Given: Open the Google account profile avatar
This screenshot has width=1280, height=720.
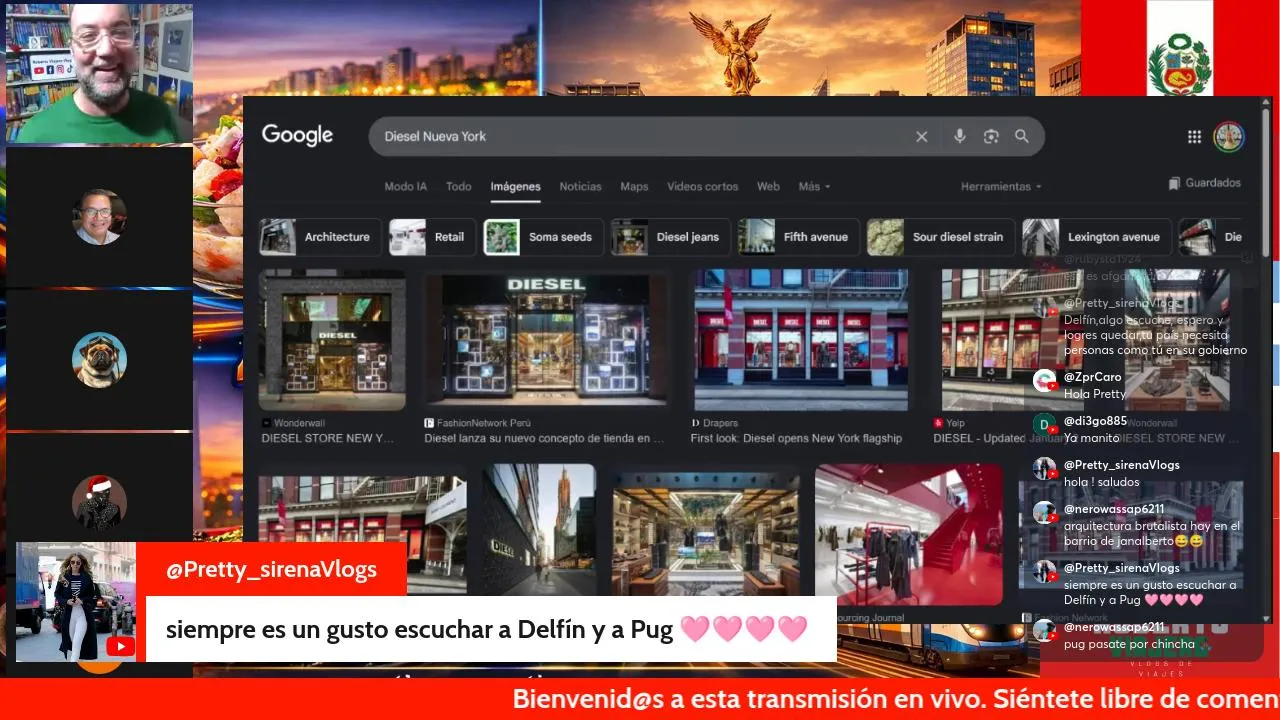Looking at the screenshot, I should [1228, 137].
